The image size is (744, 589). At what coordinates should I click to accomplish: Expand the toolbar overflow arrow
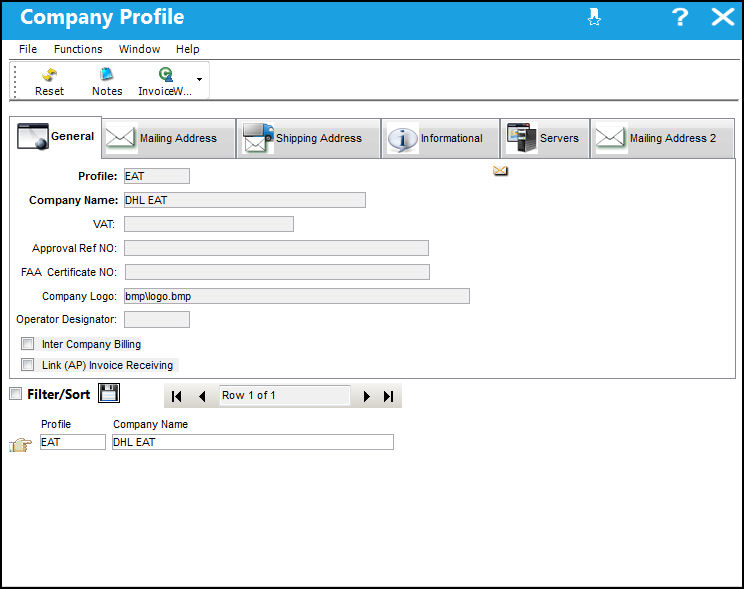[200, 79]
